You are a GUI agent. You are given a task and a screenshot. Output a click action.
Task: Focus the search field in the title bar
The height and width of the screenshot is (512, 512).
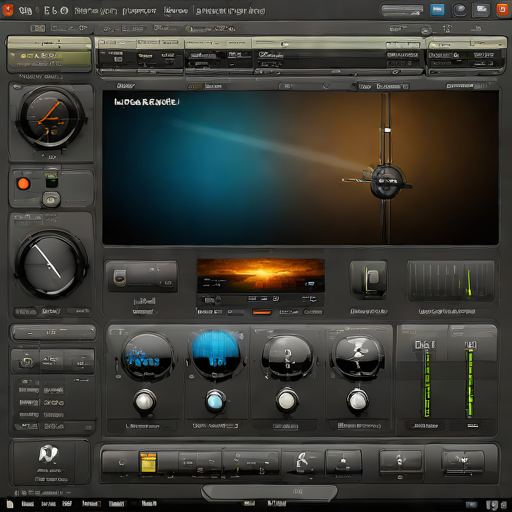point(402,10)
